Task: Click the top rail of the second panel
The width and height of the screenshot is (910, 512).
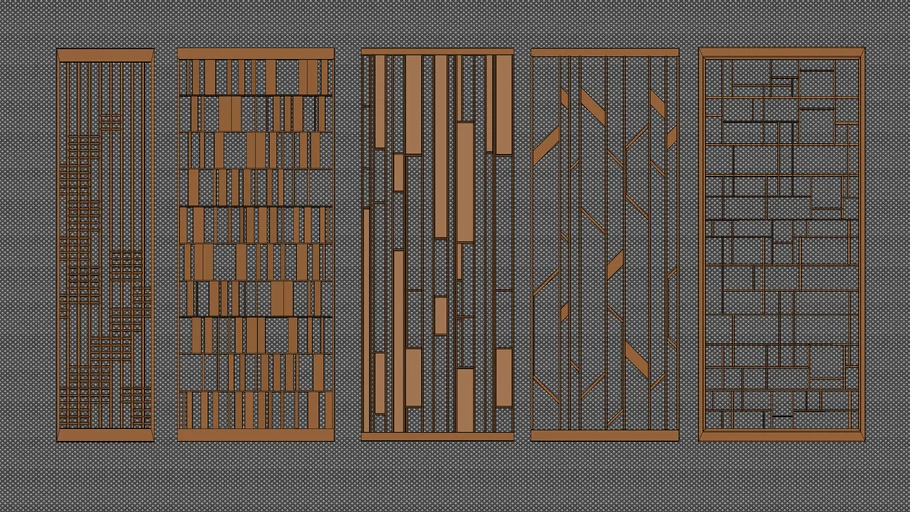Action: point(255,54)
